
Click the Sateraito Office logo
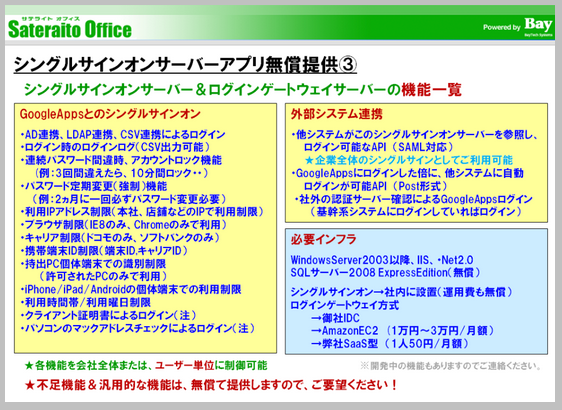tap(70, 27)
